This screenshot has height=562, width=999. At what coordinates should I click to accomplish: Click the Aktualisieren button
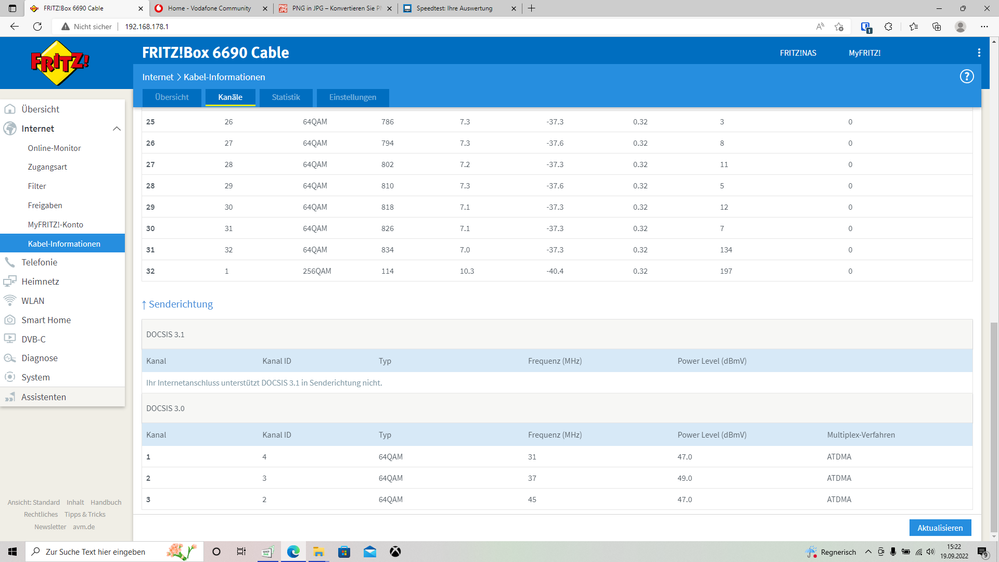pos(940,528)
